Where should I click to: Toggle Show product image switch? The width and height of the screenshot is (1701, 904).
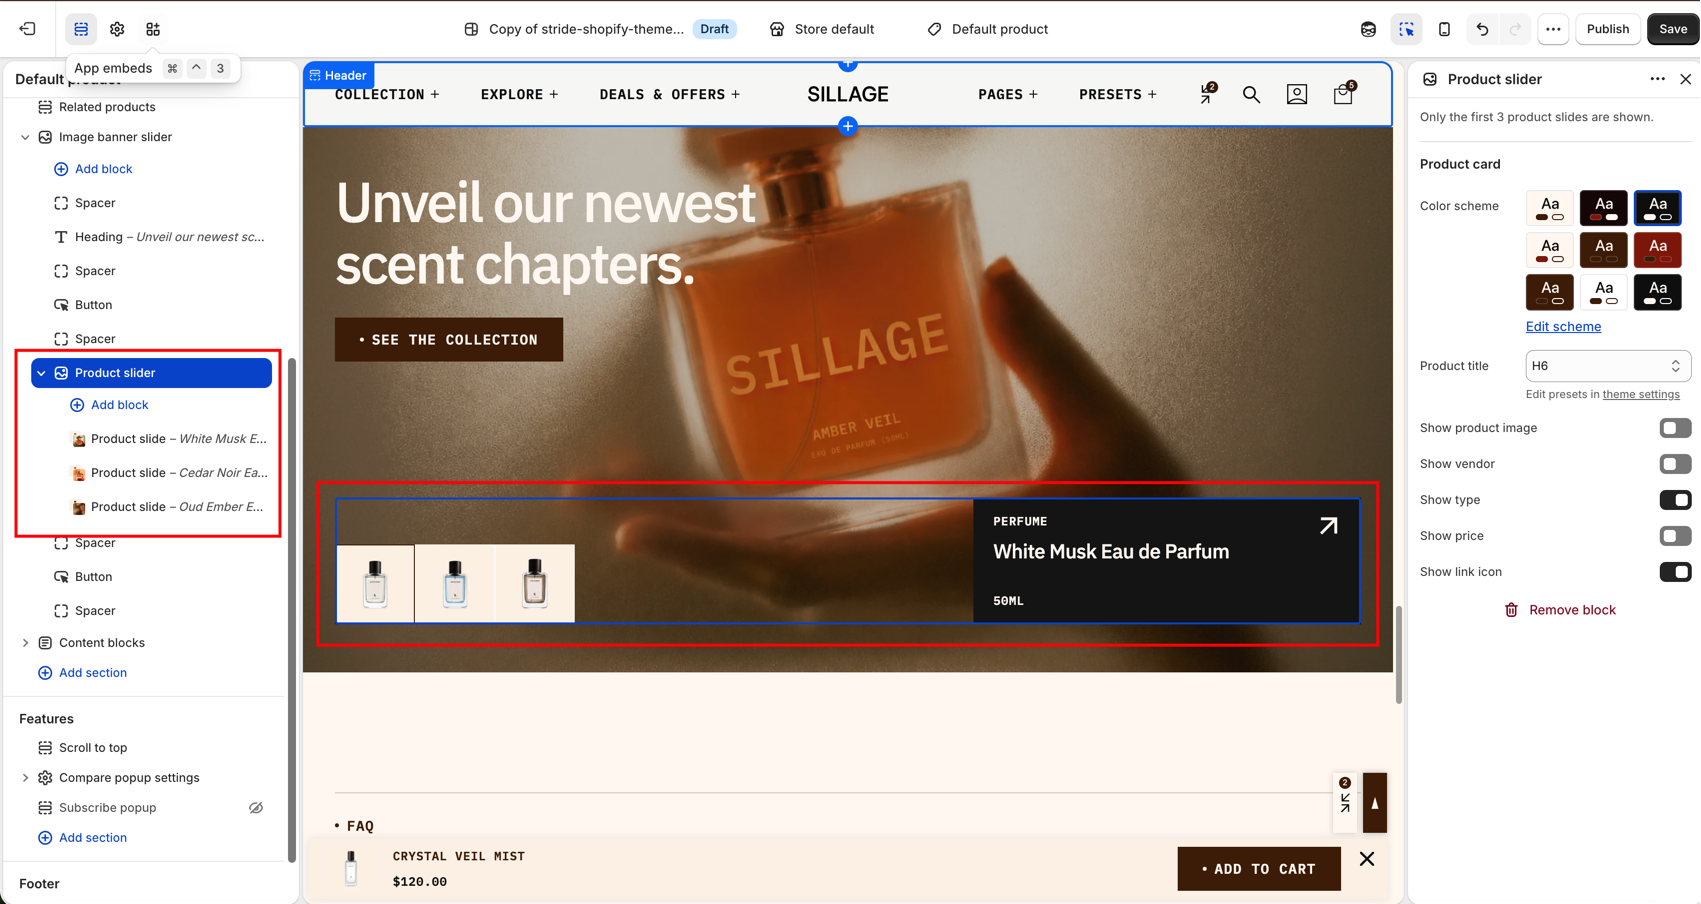pyautogui.click(x=1675, y=428)
